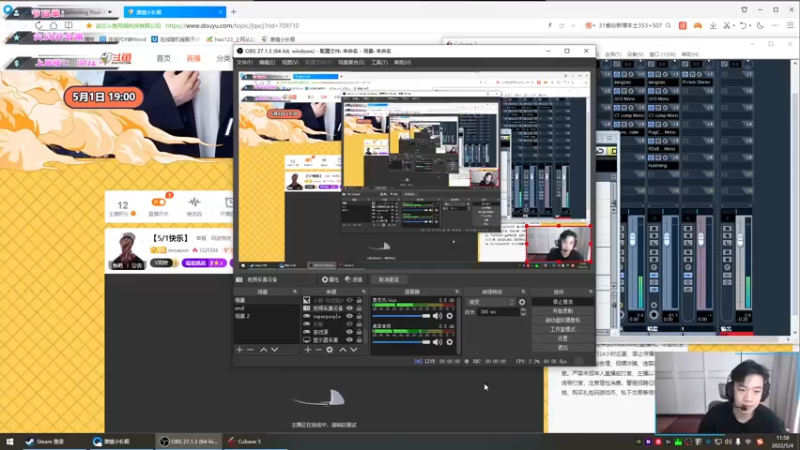This screenshot has width=800, height=450.
Task: Open hao123 bookmark in bookmarks bar
Action: tap(230, 39)
